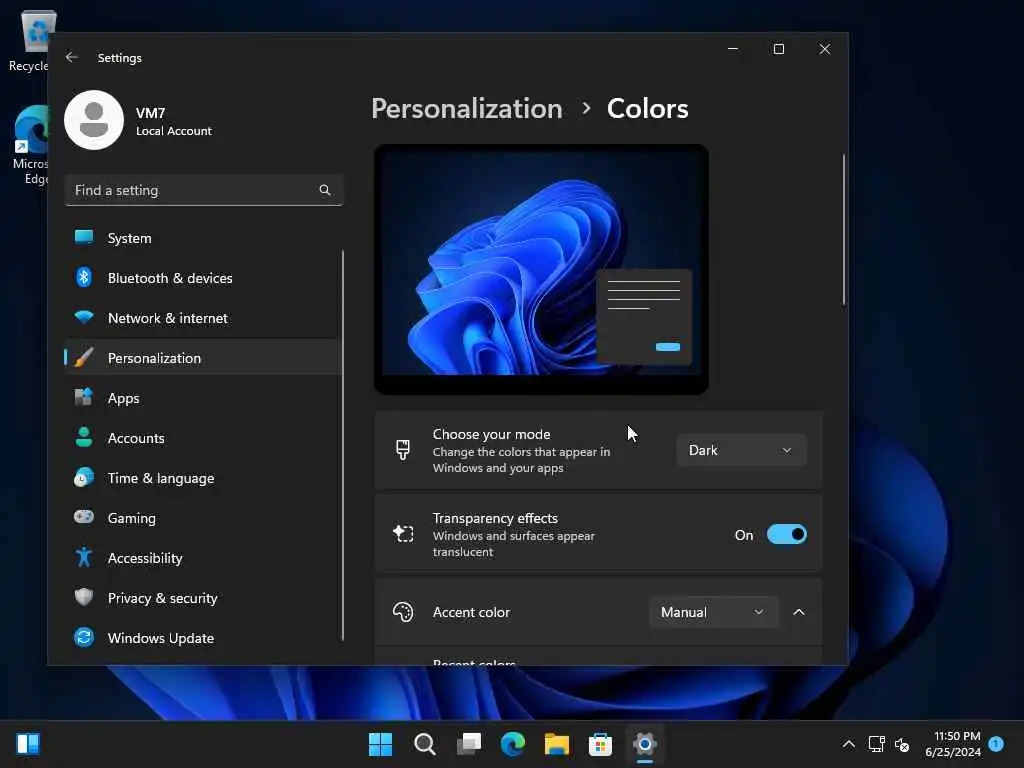Click the Accent color label text
This screenshot has height=768, width=1024.
[x=471, y=613]
